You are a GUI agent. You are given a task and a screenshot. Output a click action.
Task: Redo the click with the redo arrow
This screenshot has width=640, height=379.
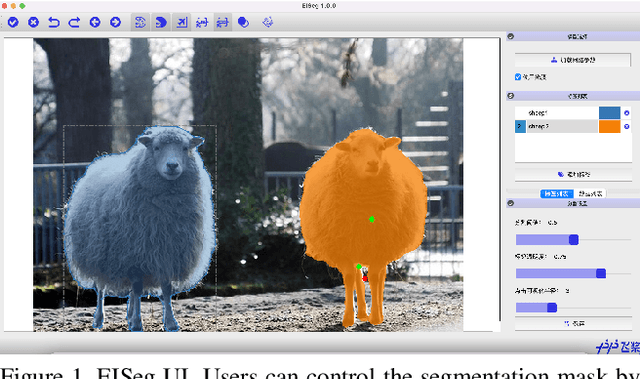[74, 22]
